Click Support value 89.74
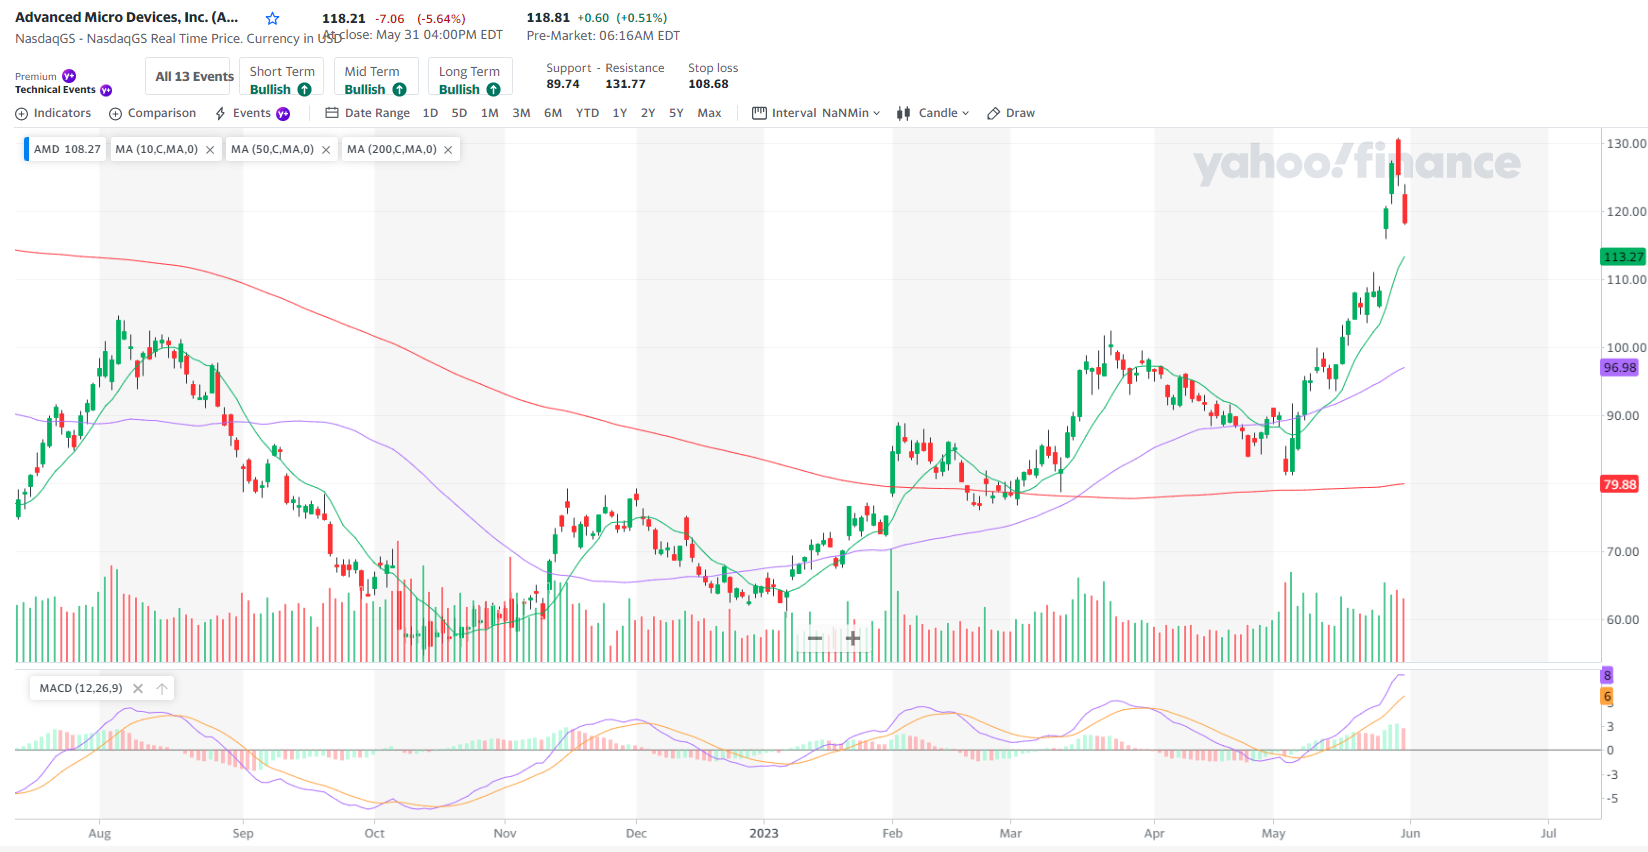Viewport: 1648px width, 852px height. point(563,85)
